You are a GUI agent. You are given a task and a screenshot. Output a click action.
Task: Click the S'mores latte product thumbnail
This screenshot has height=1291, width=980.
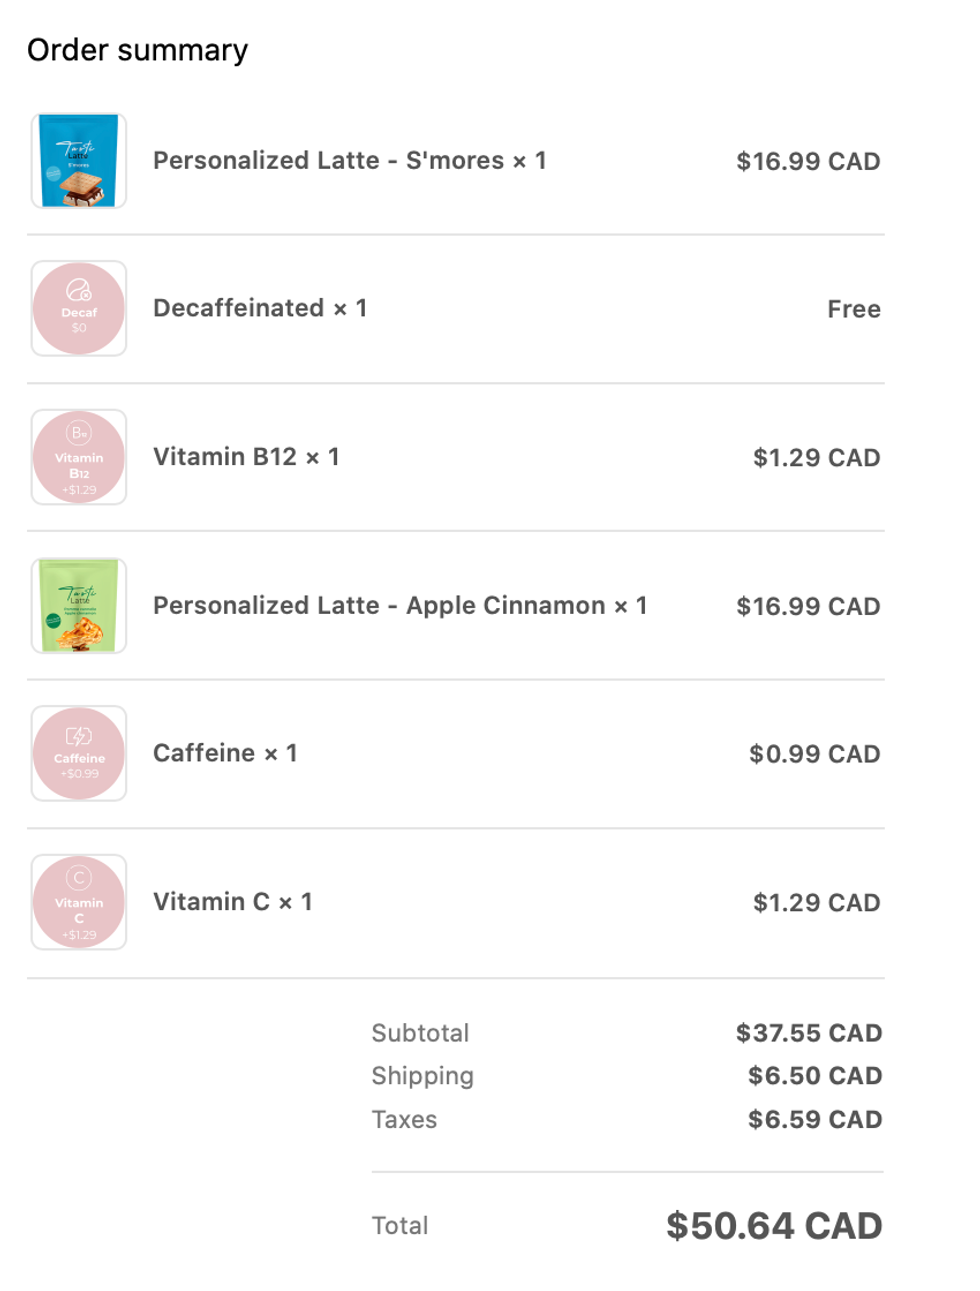point(79,161)
